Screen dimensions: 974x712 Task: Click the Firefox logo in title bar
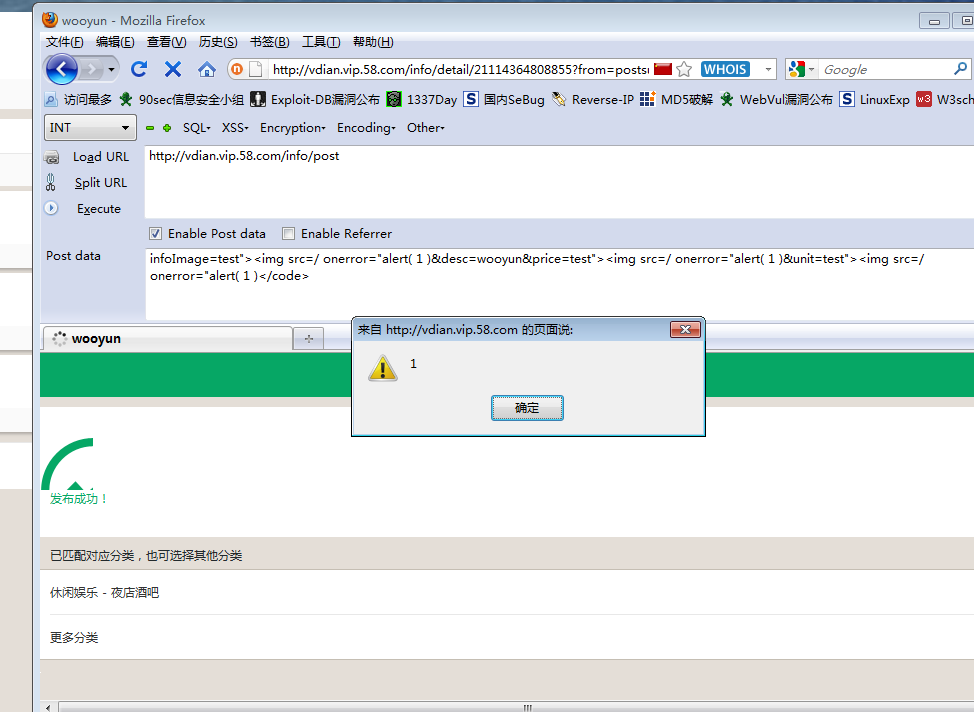(50, 20)
